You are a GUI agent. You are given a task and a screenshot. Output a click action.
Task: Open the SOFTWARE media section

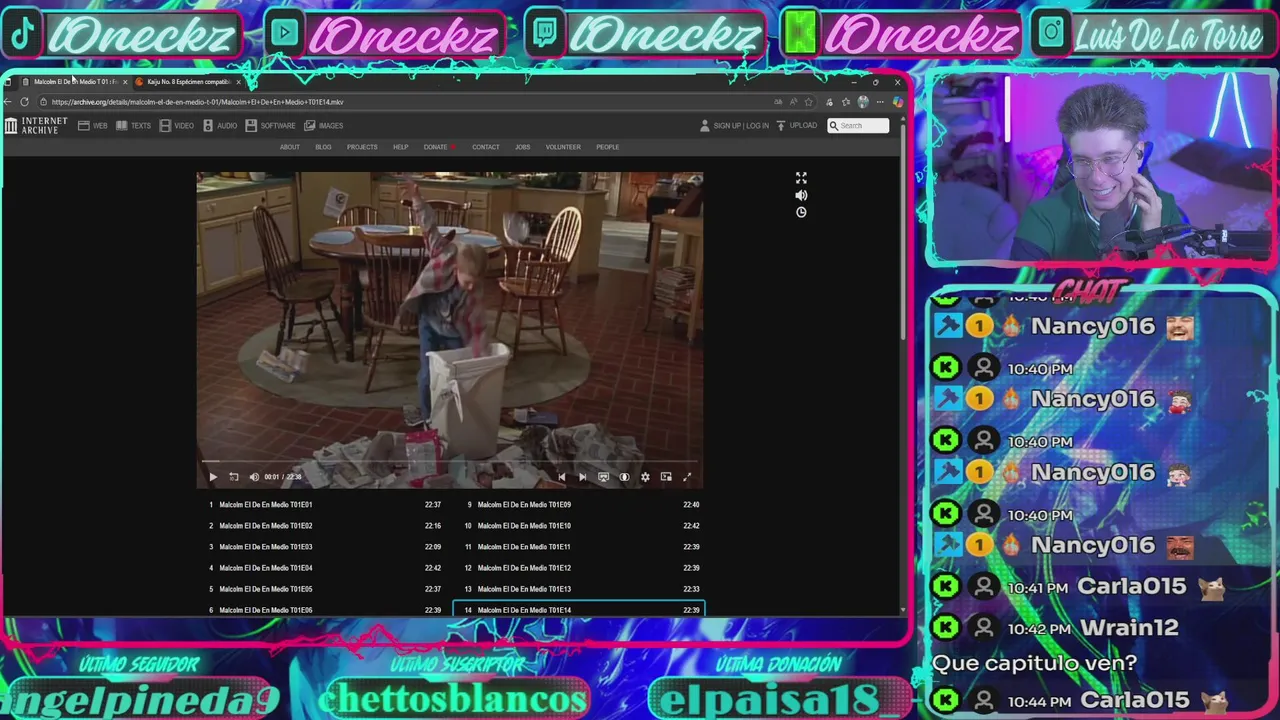[x=270, y=125]
